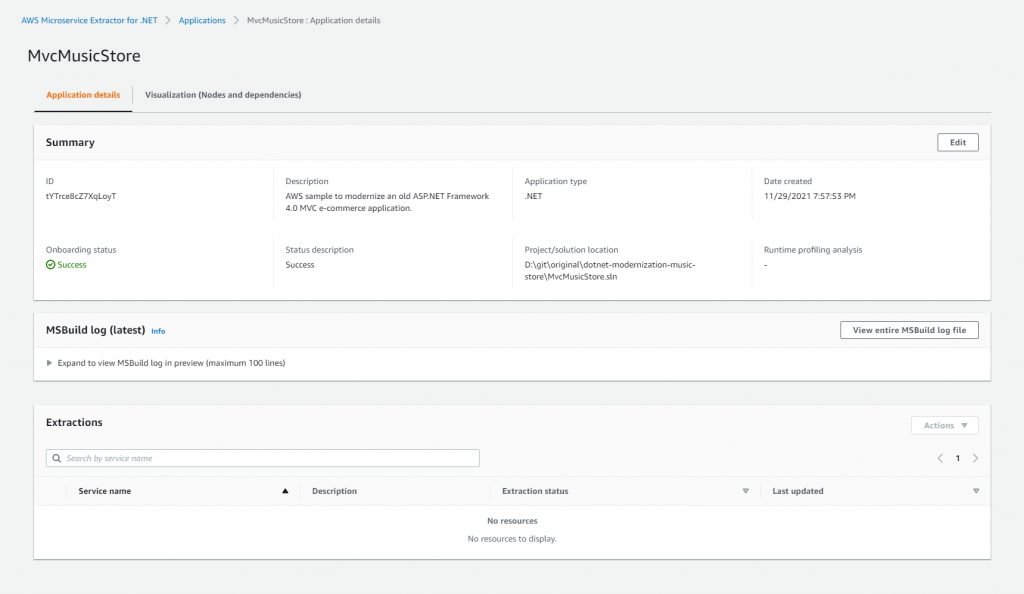The image size is (1024, 594).
Task: Click the next page chevron in pagination
Action: (x=974, y=457)
